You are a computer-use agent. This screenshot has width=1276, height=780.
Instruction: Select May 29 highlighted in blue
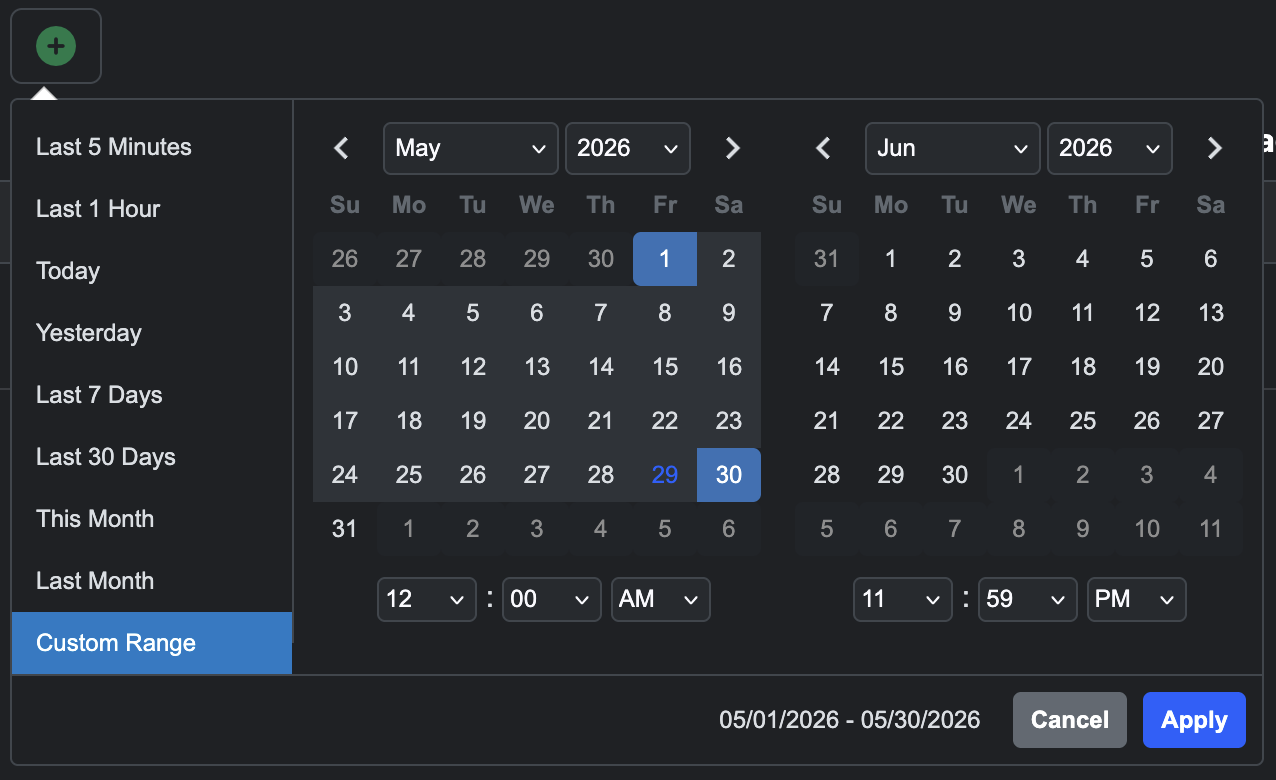(665, 475)
